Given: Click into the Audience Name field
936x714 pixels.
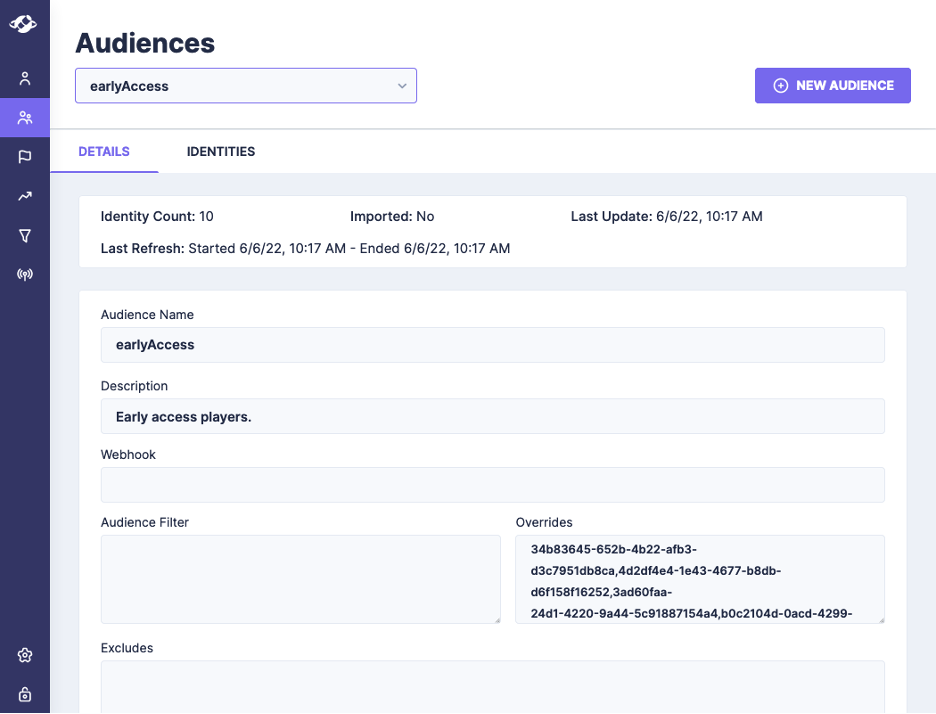Looking at the screenshot, I should 492,345.
